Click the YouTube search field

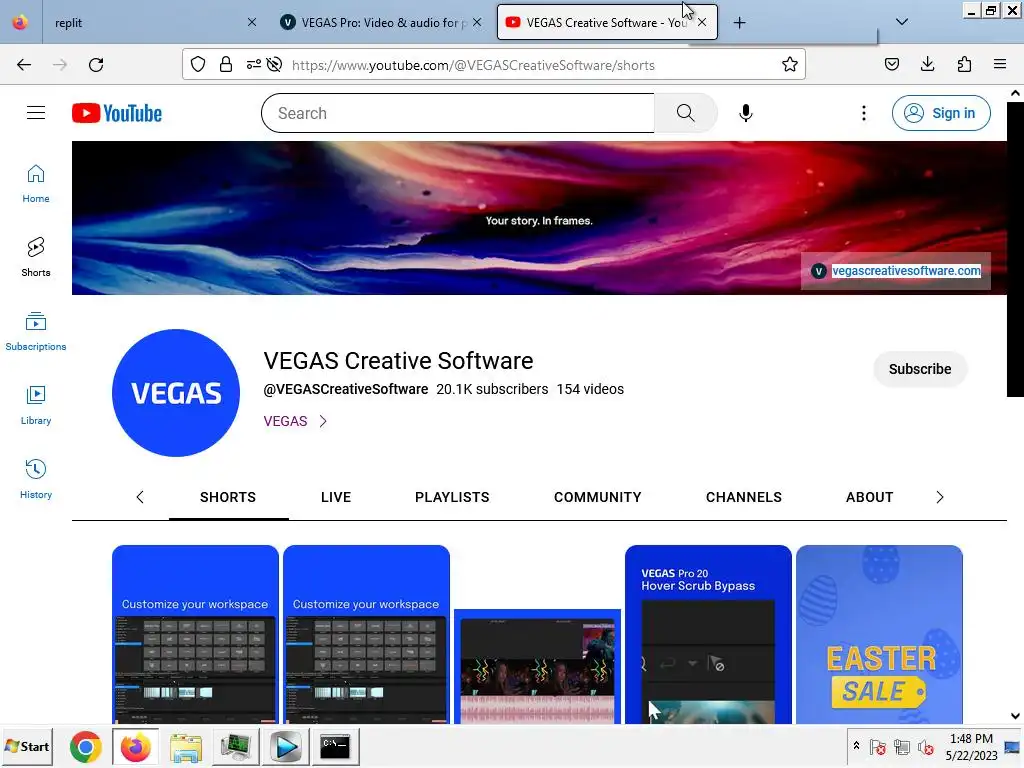pos(458,113)
